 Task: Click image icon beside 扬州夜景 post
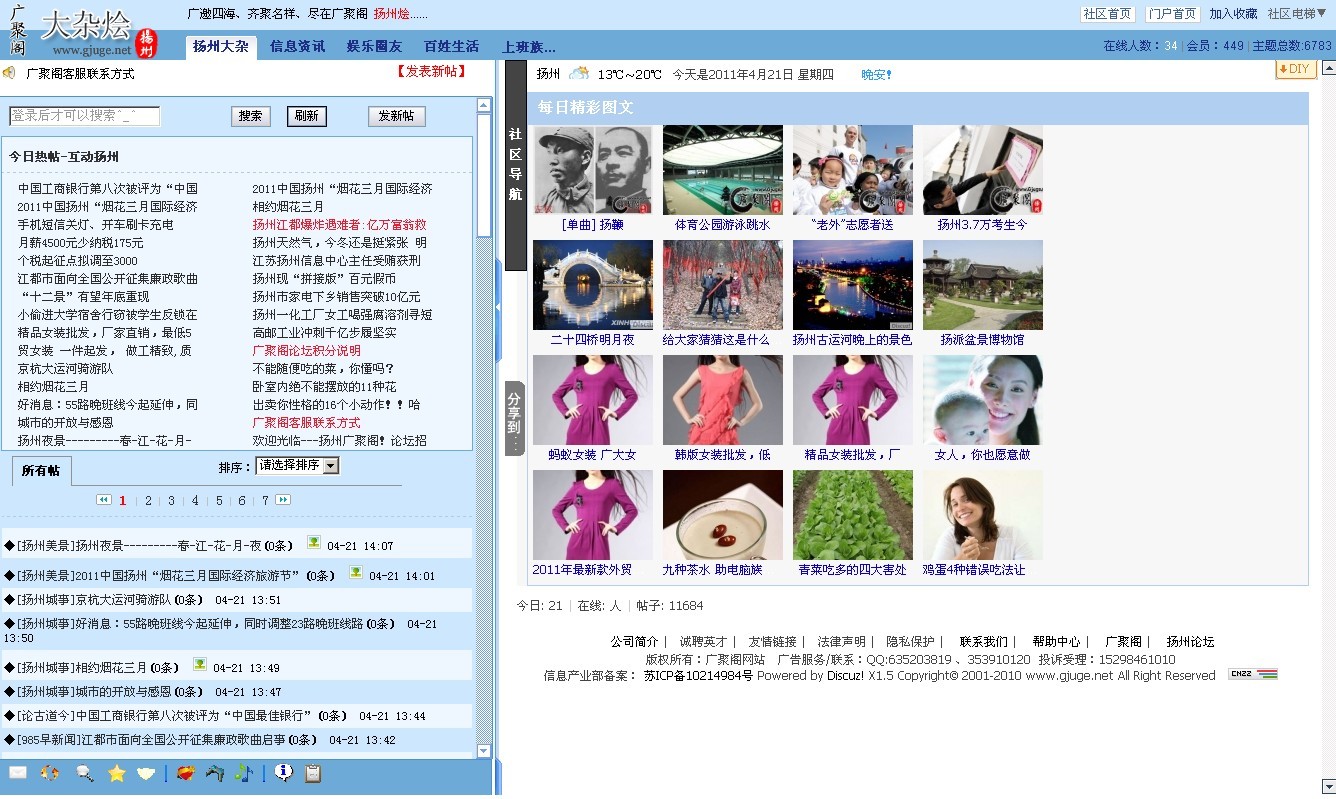[x=314, y=543]
